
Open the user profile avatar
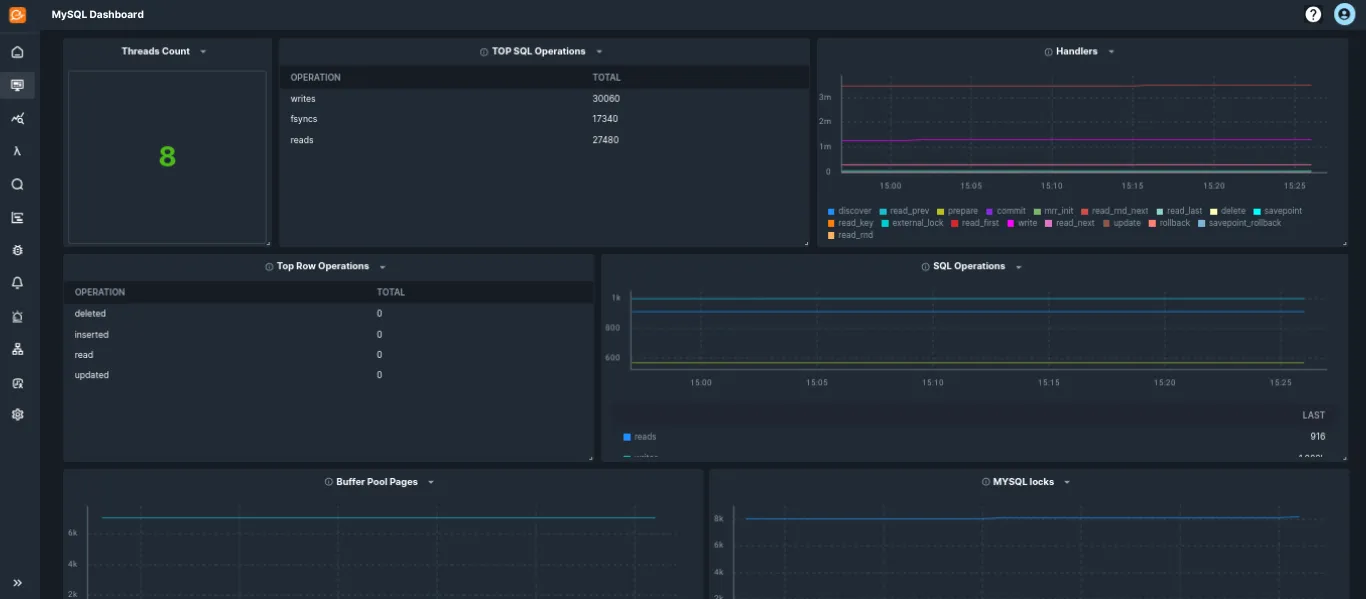click(1344, 14)
